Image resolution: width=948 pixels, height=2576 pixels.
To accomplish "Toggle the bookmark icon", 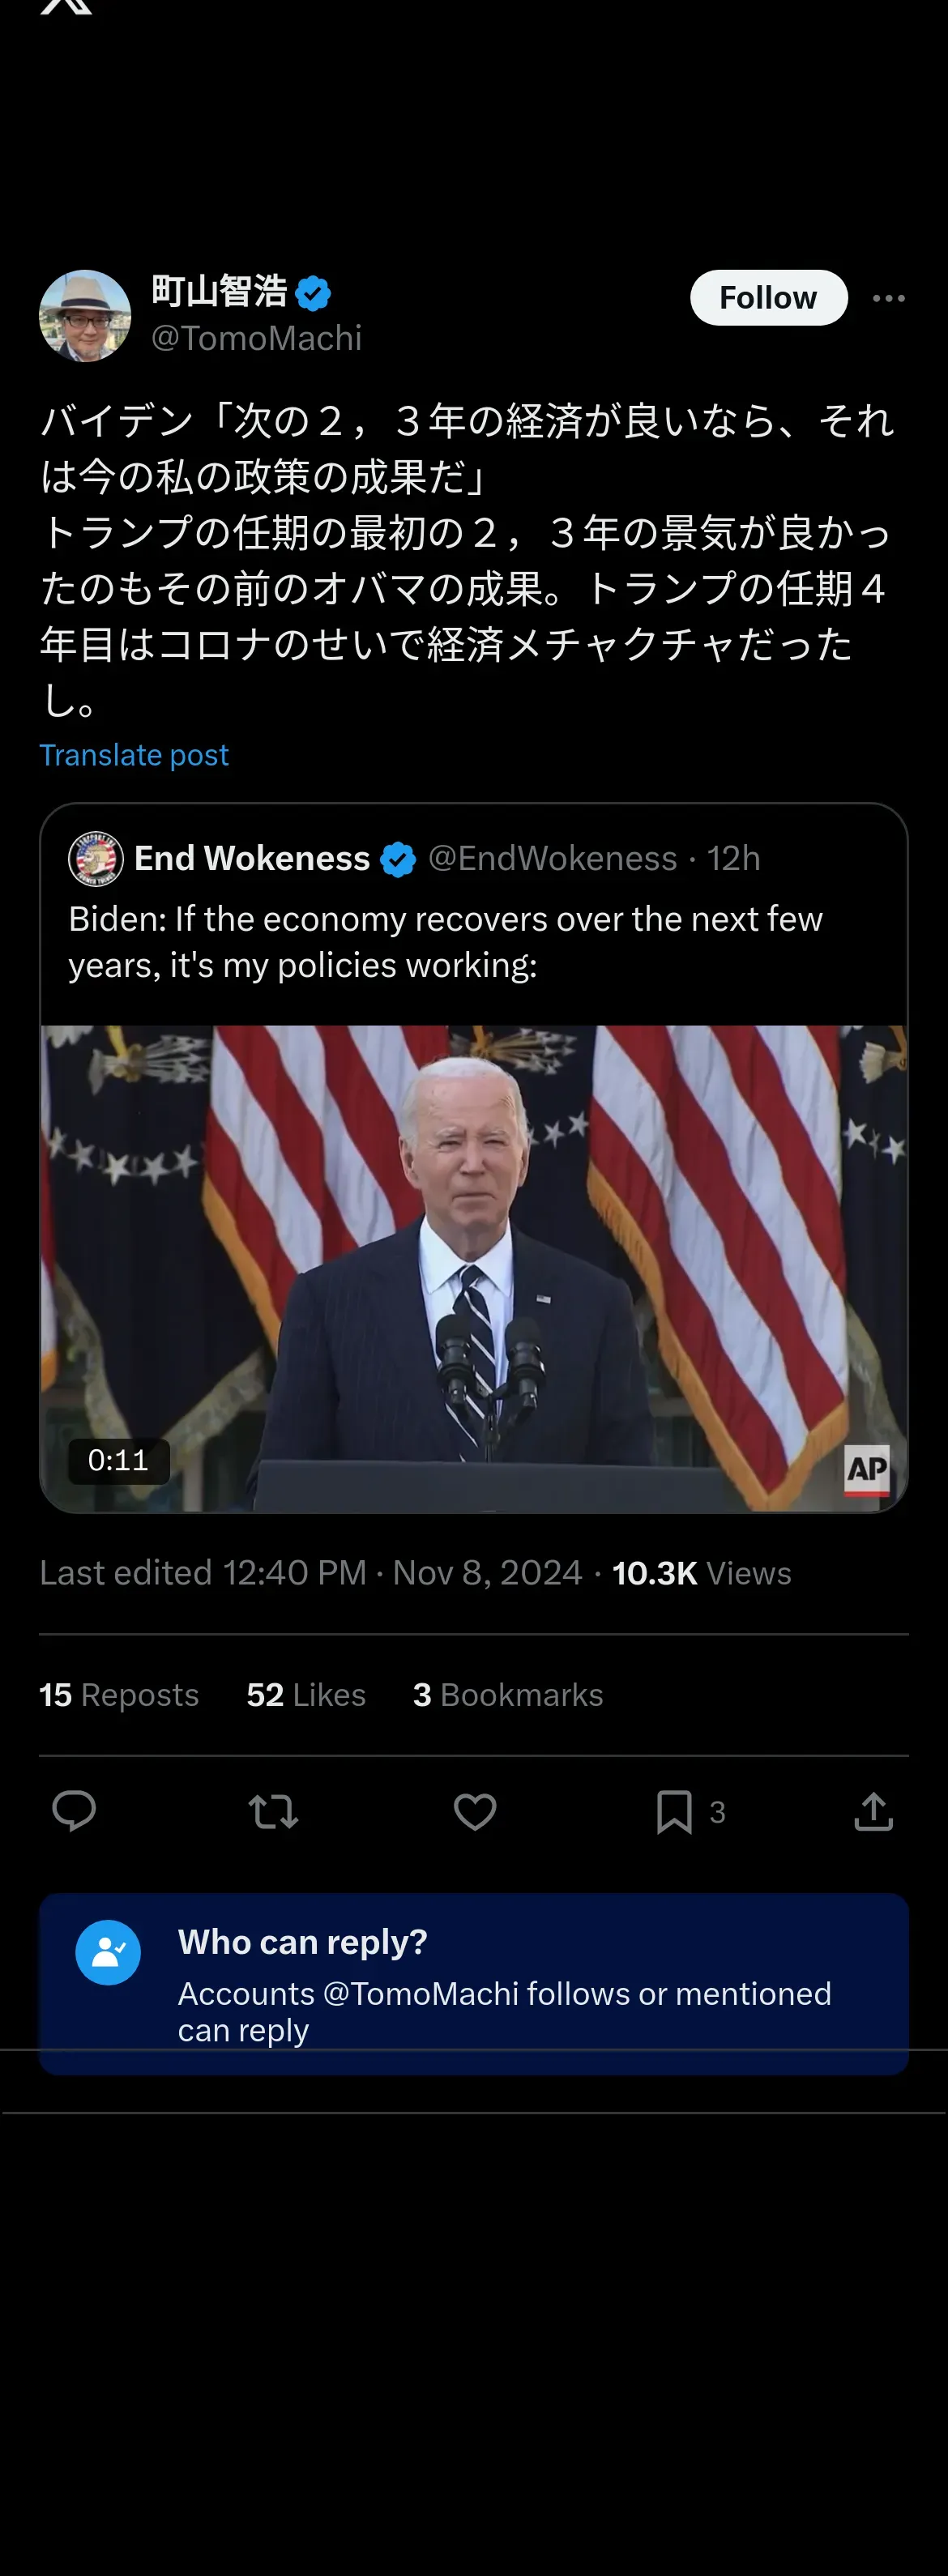I will coord(675,1811).
